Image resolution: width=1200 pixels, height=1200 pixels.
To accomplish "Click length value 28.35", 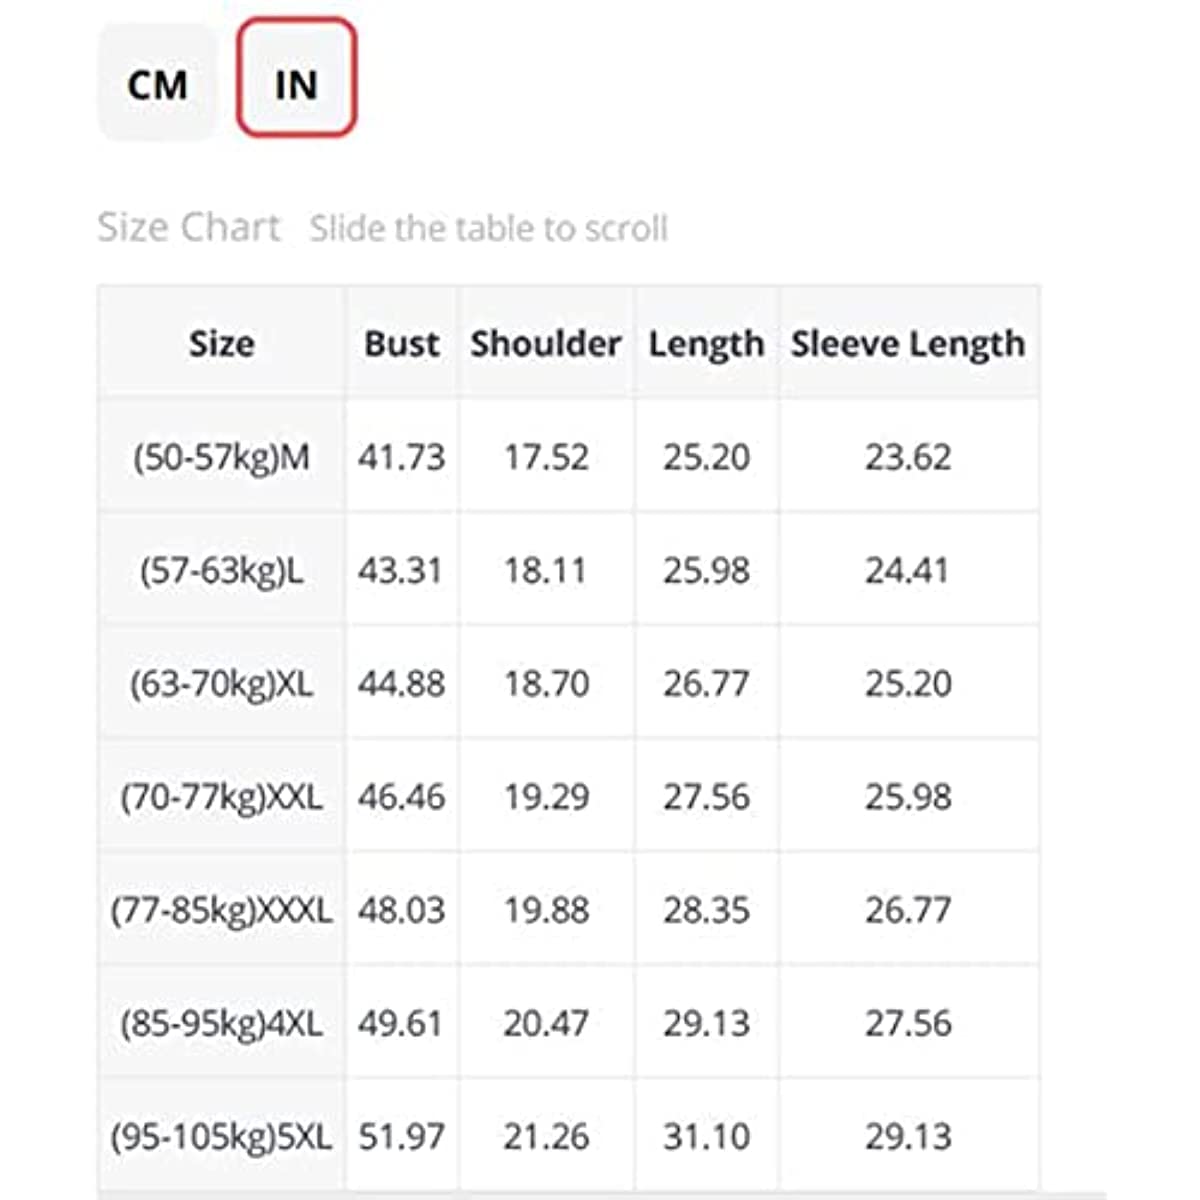I will pyautogui.click(x=706, y=910).
